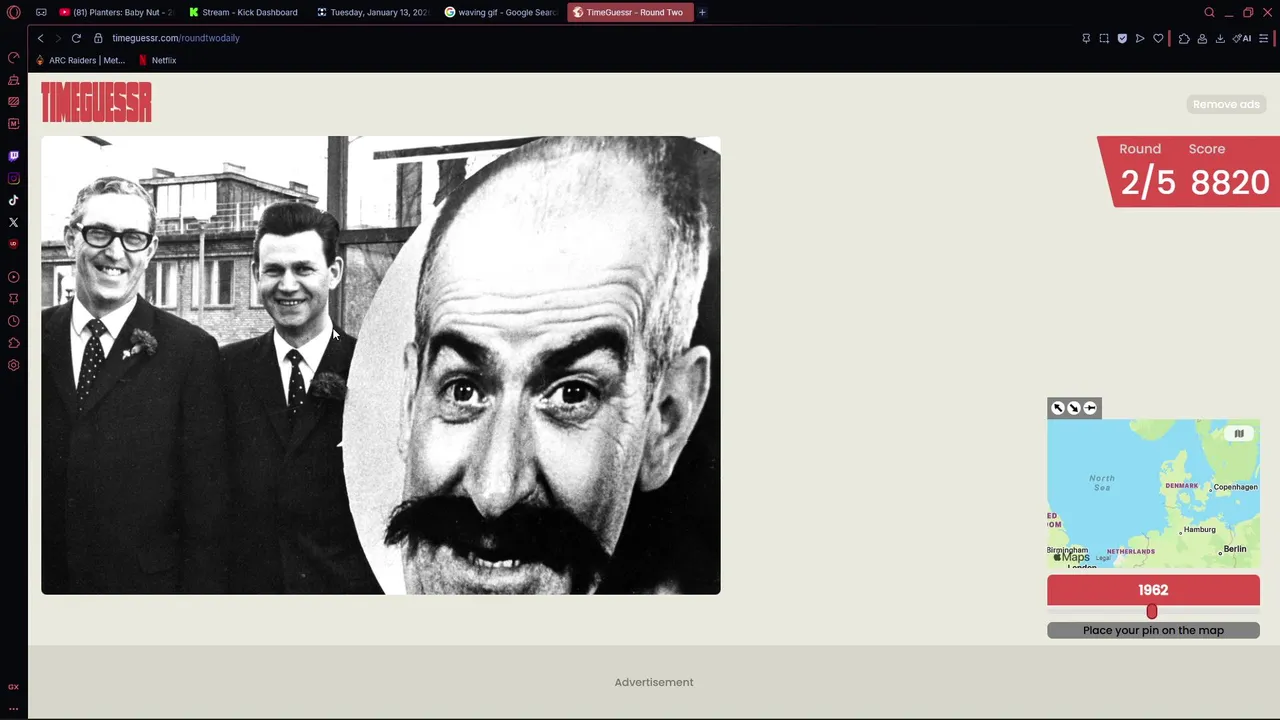Image resolution: width=1280 pixels, height=720 pixels.
Task: Switch to waving gif Google Search tab
Action: click(500, 12)
